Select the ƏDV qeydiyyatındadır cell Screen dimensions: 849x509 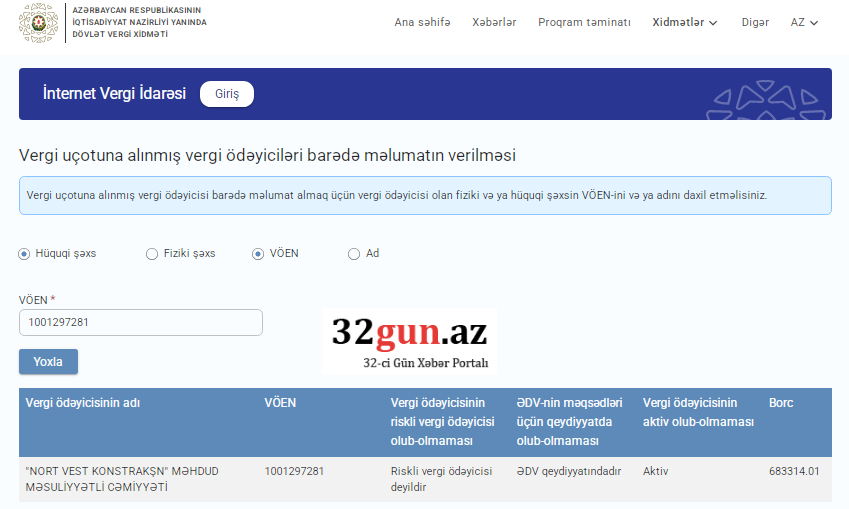pos(569,471)
